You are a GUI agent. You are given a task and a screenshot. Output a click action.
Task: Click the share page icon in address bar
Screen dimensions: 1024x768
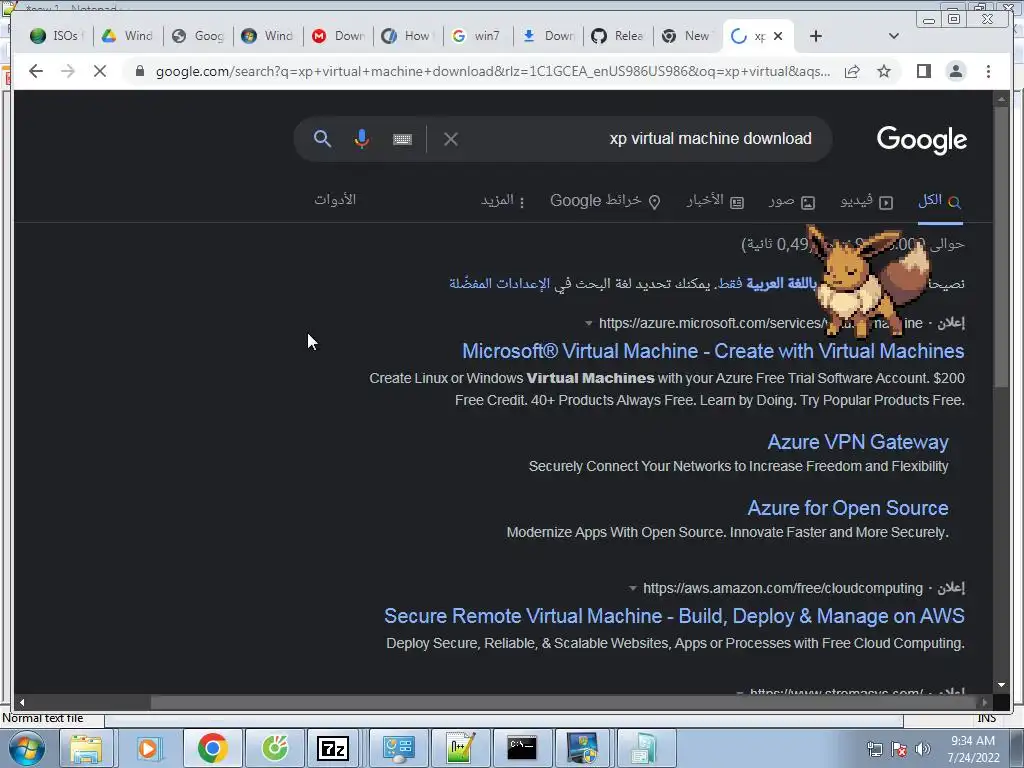(x=852, y=71)
